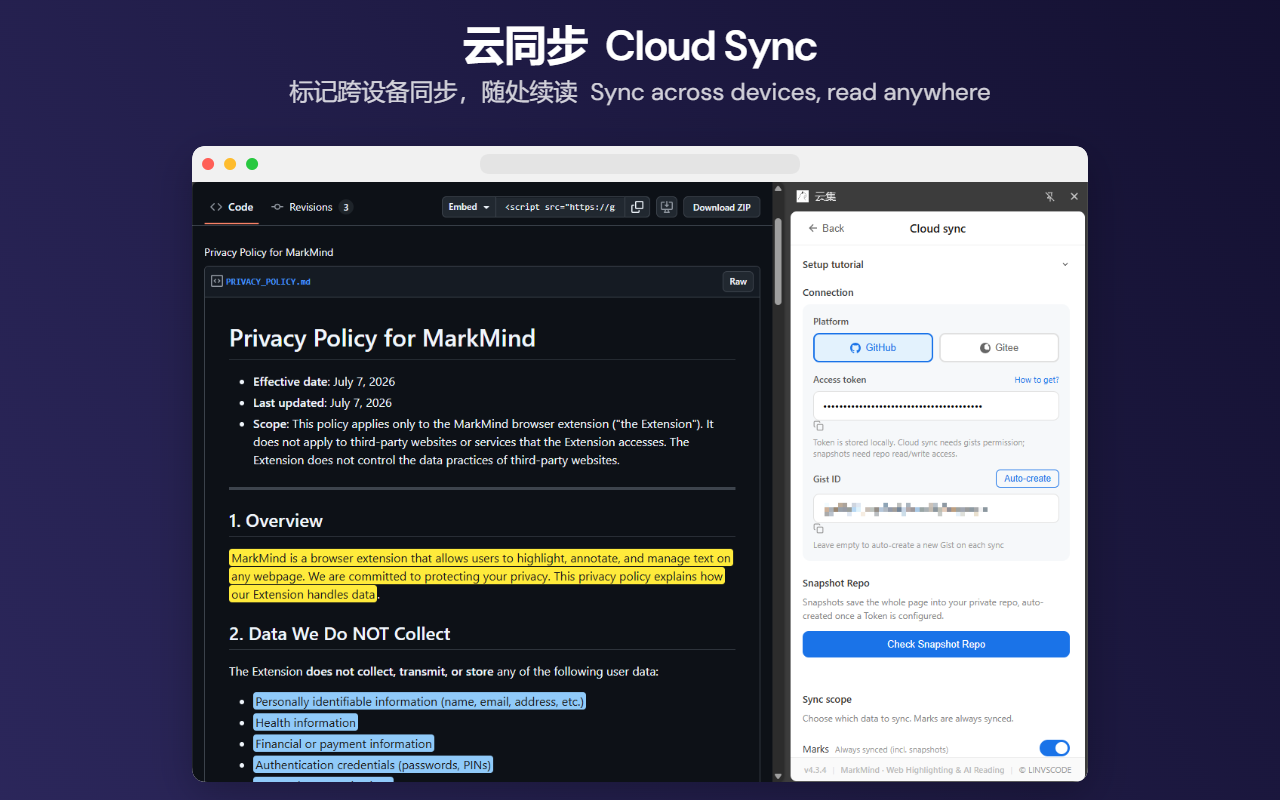Screen dimensions: 1280x800
Task: Open the Embed dropdown
Action: tap(469, 207)
